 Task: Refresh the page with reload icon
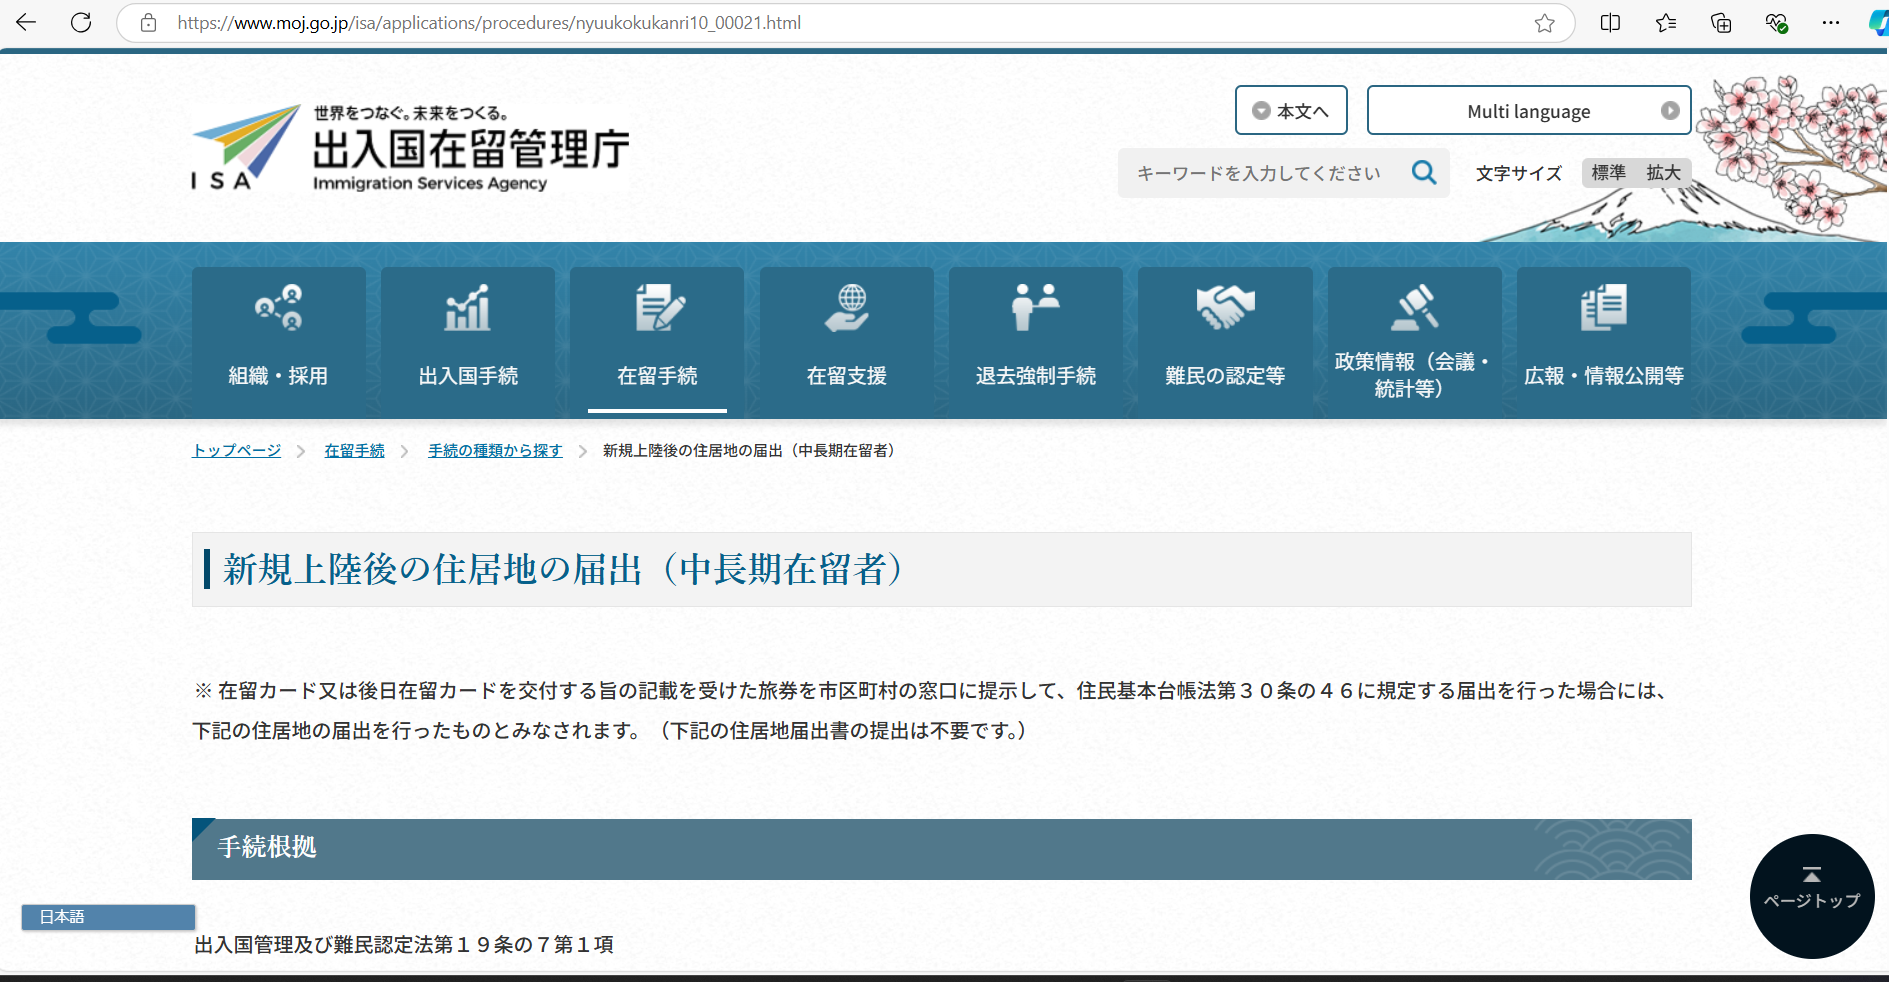coord(81,23)
